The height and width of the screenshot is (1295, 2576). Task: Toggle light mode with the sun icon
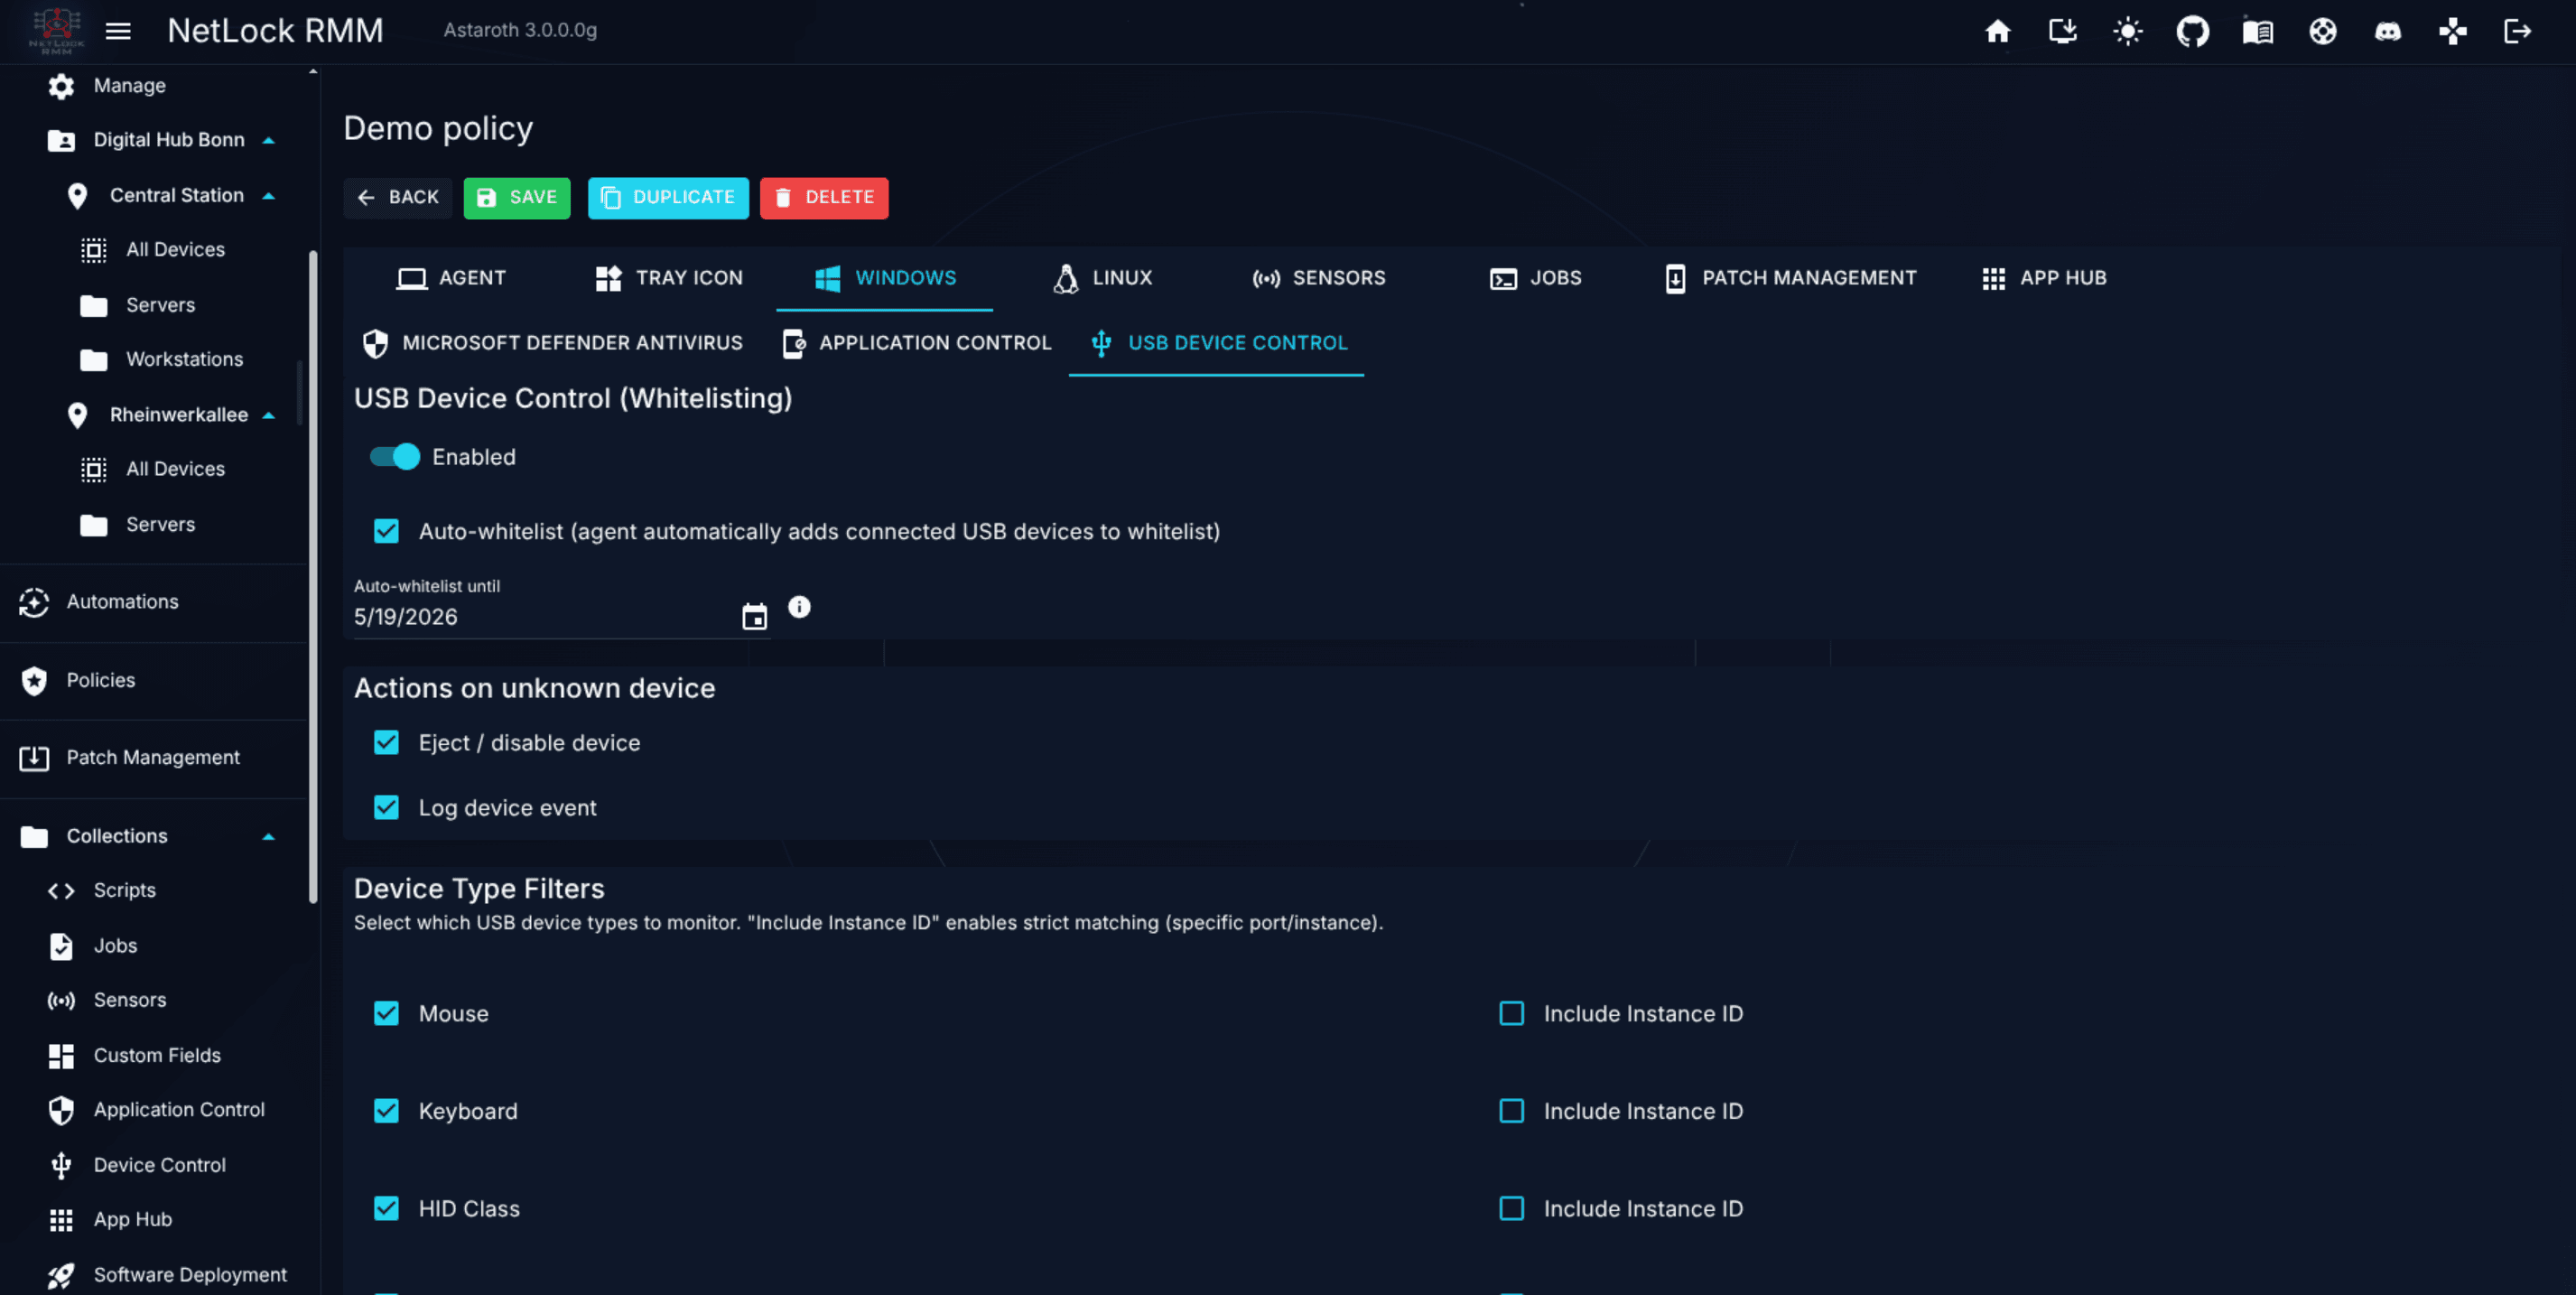click(x=2127, y=31)
